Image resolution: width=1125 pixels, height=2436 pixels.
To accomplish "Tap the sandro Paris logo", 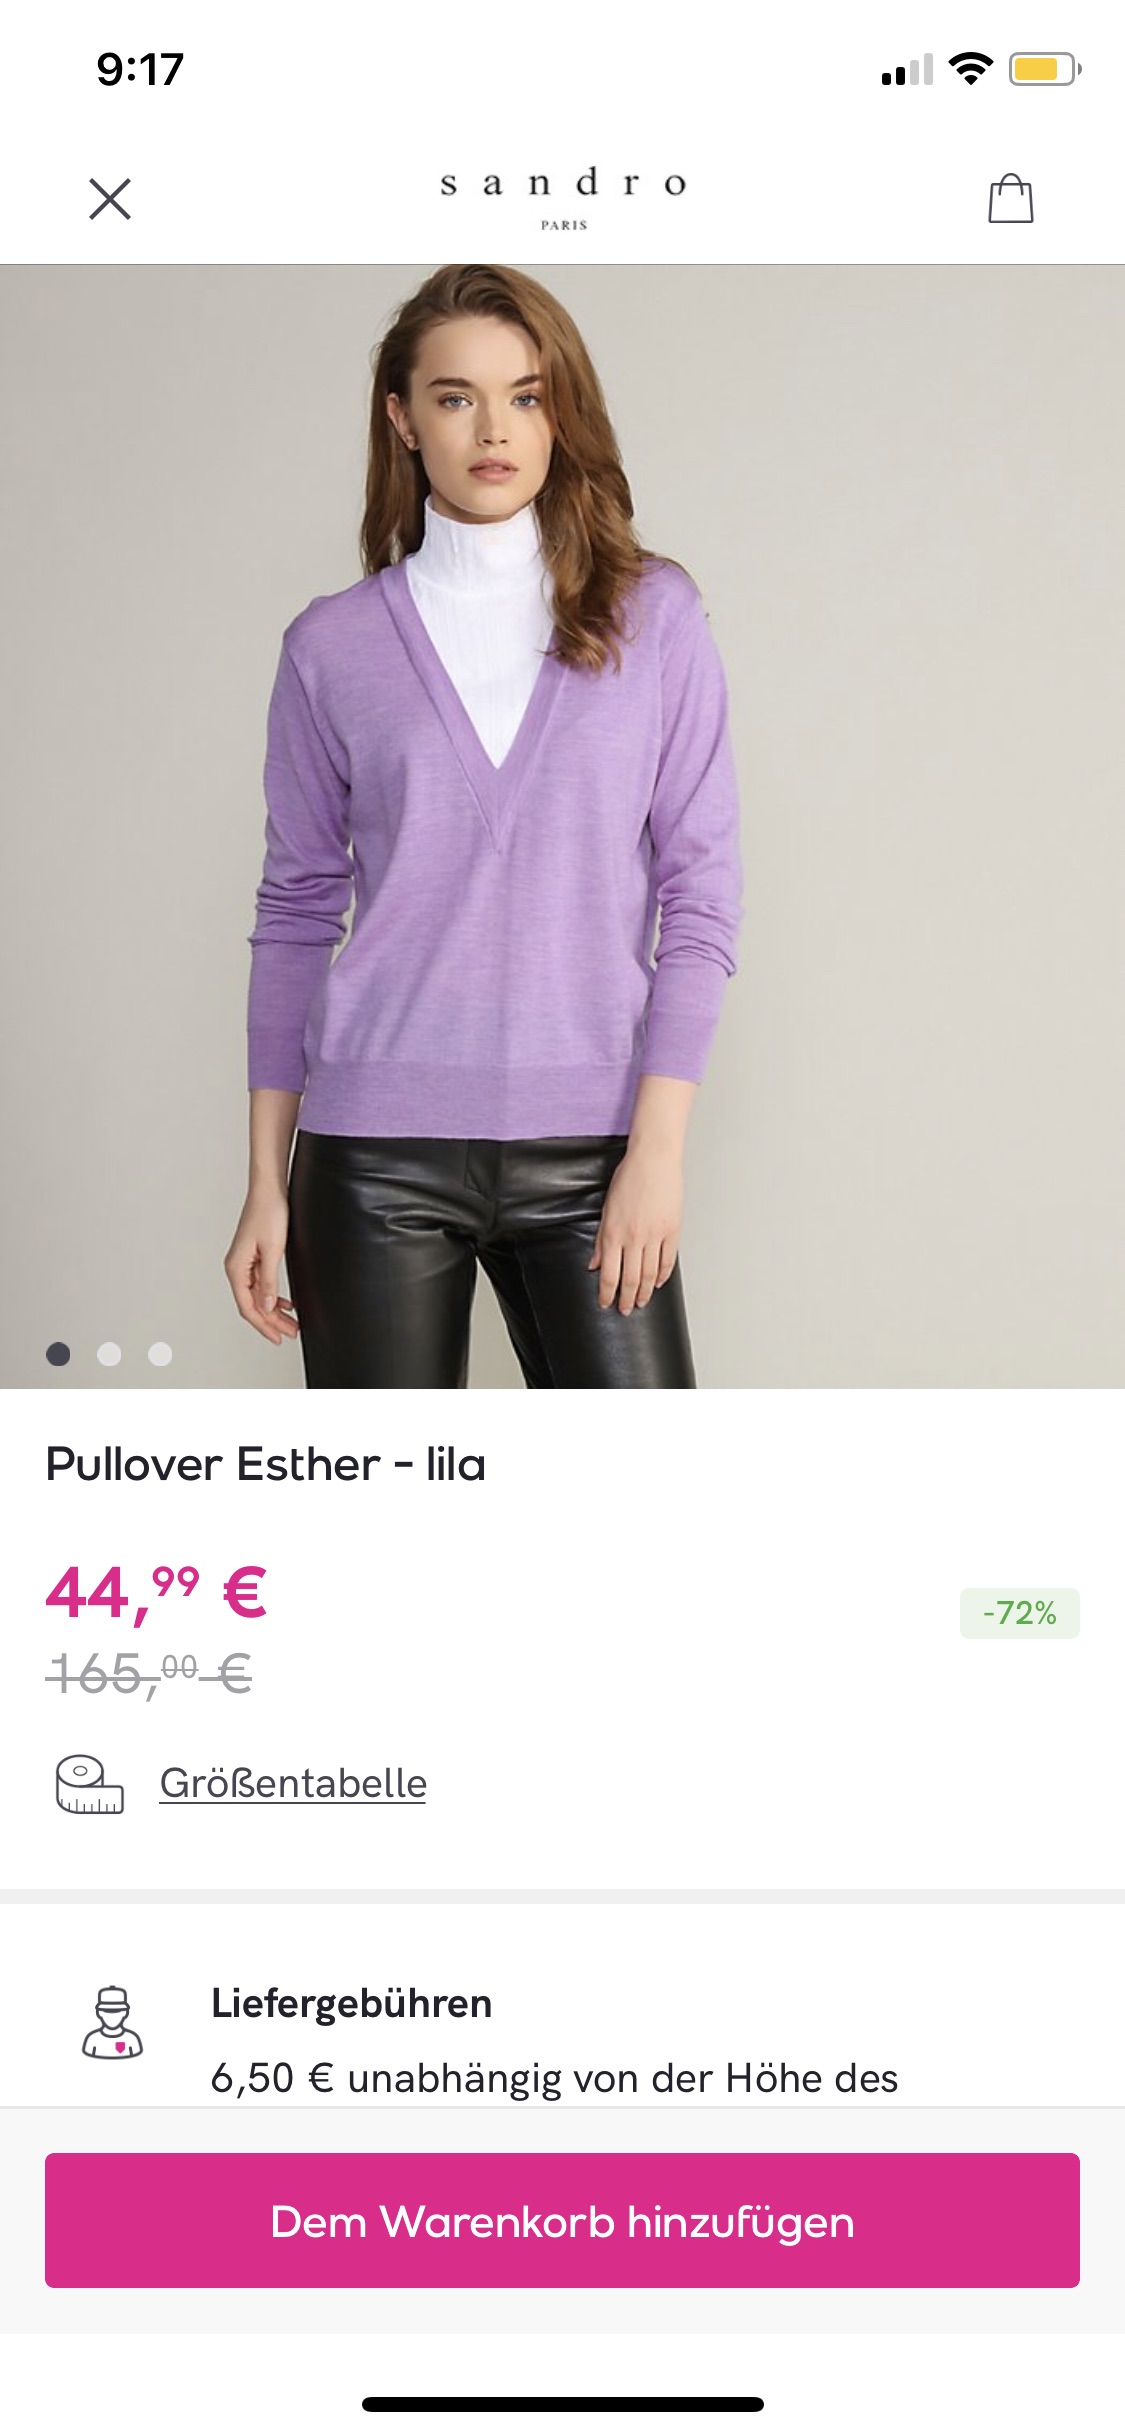I will [563, 198].
